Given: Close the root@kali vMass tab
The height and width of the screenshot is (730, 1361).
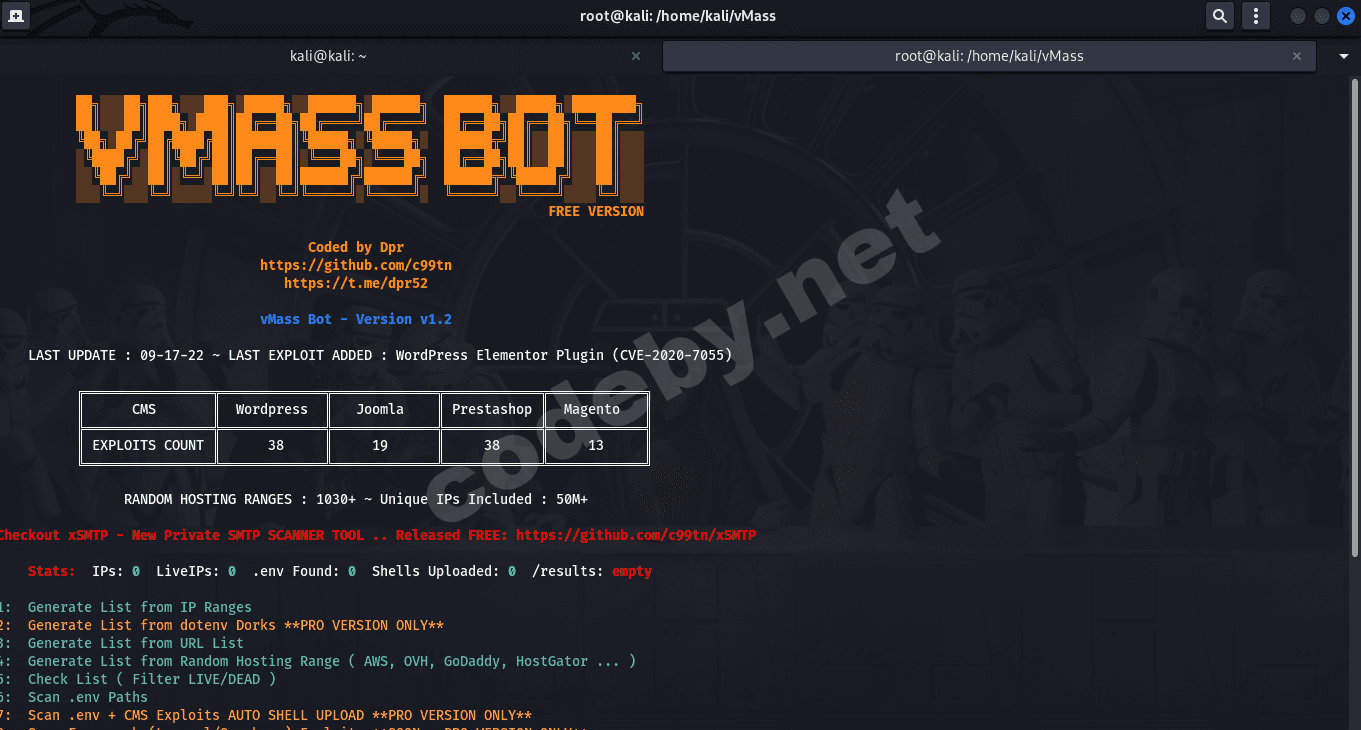Looking at the screenshot, I should (1299, 57).
